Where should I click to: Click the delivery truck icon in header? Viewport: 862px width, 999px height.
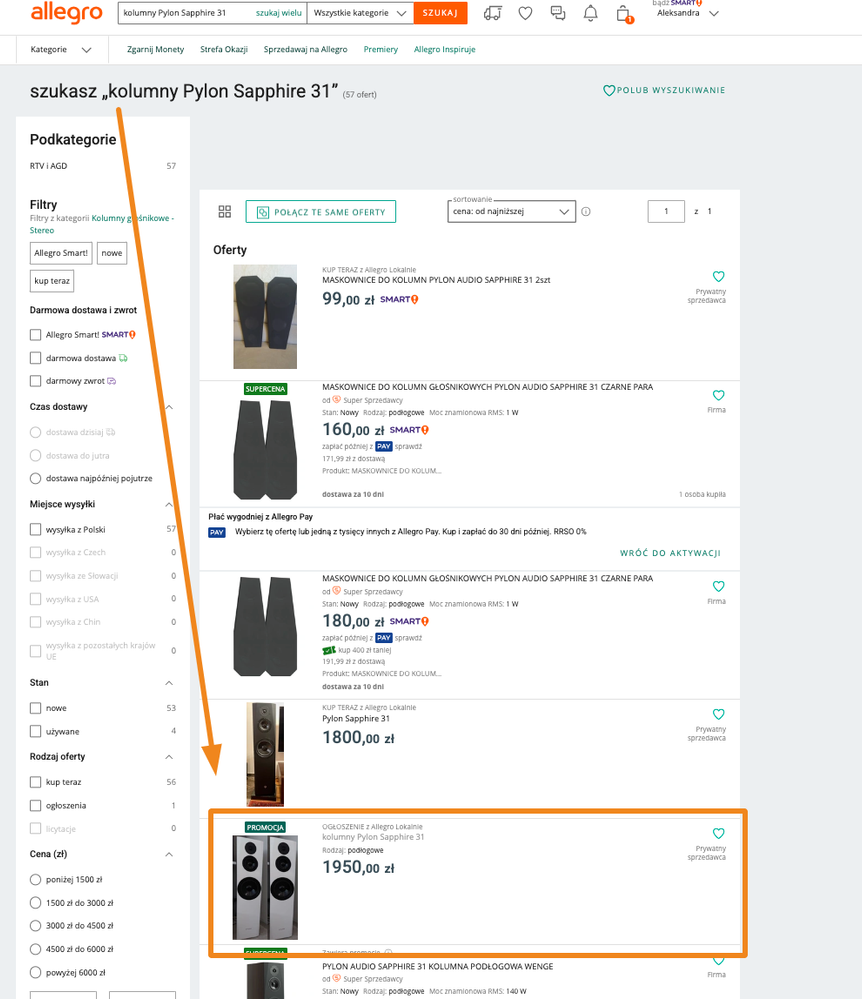point(492,13)
